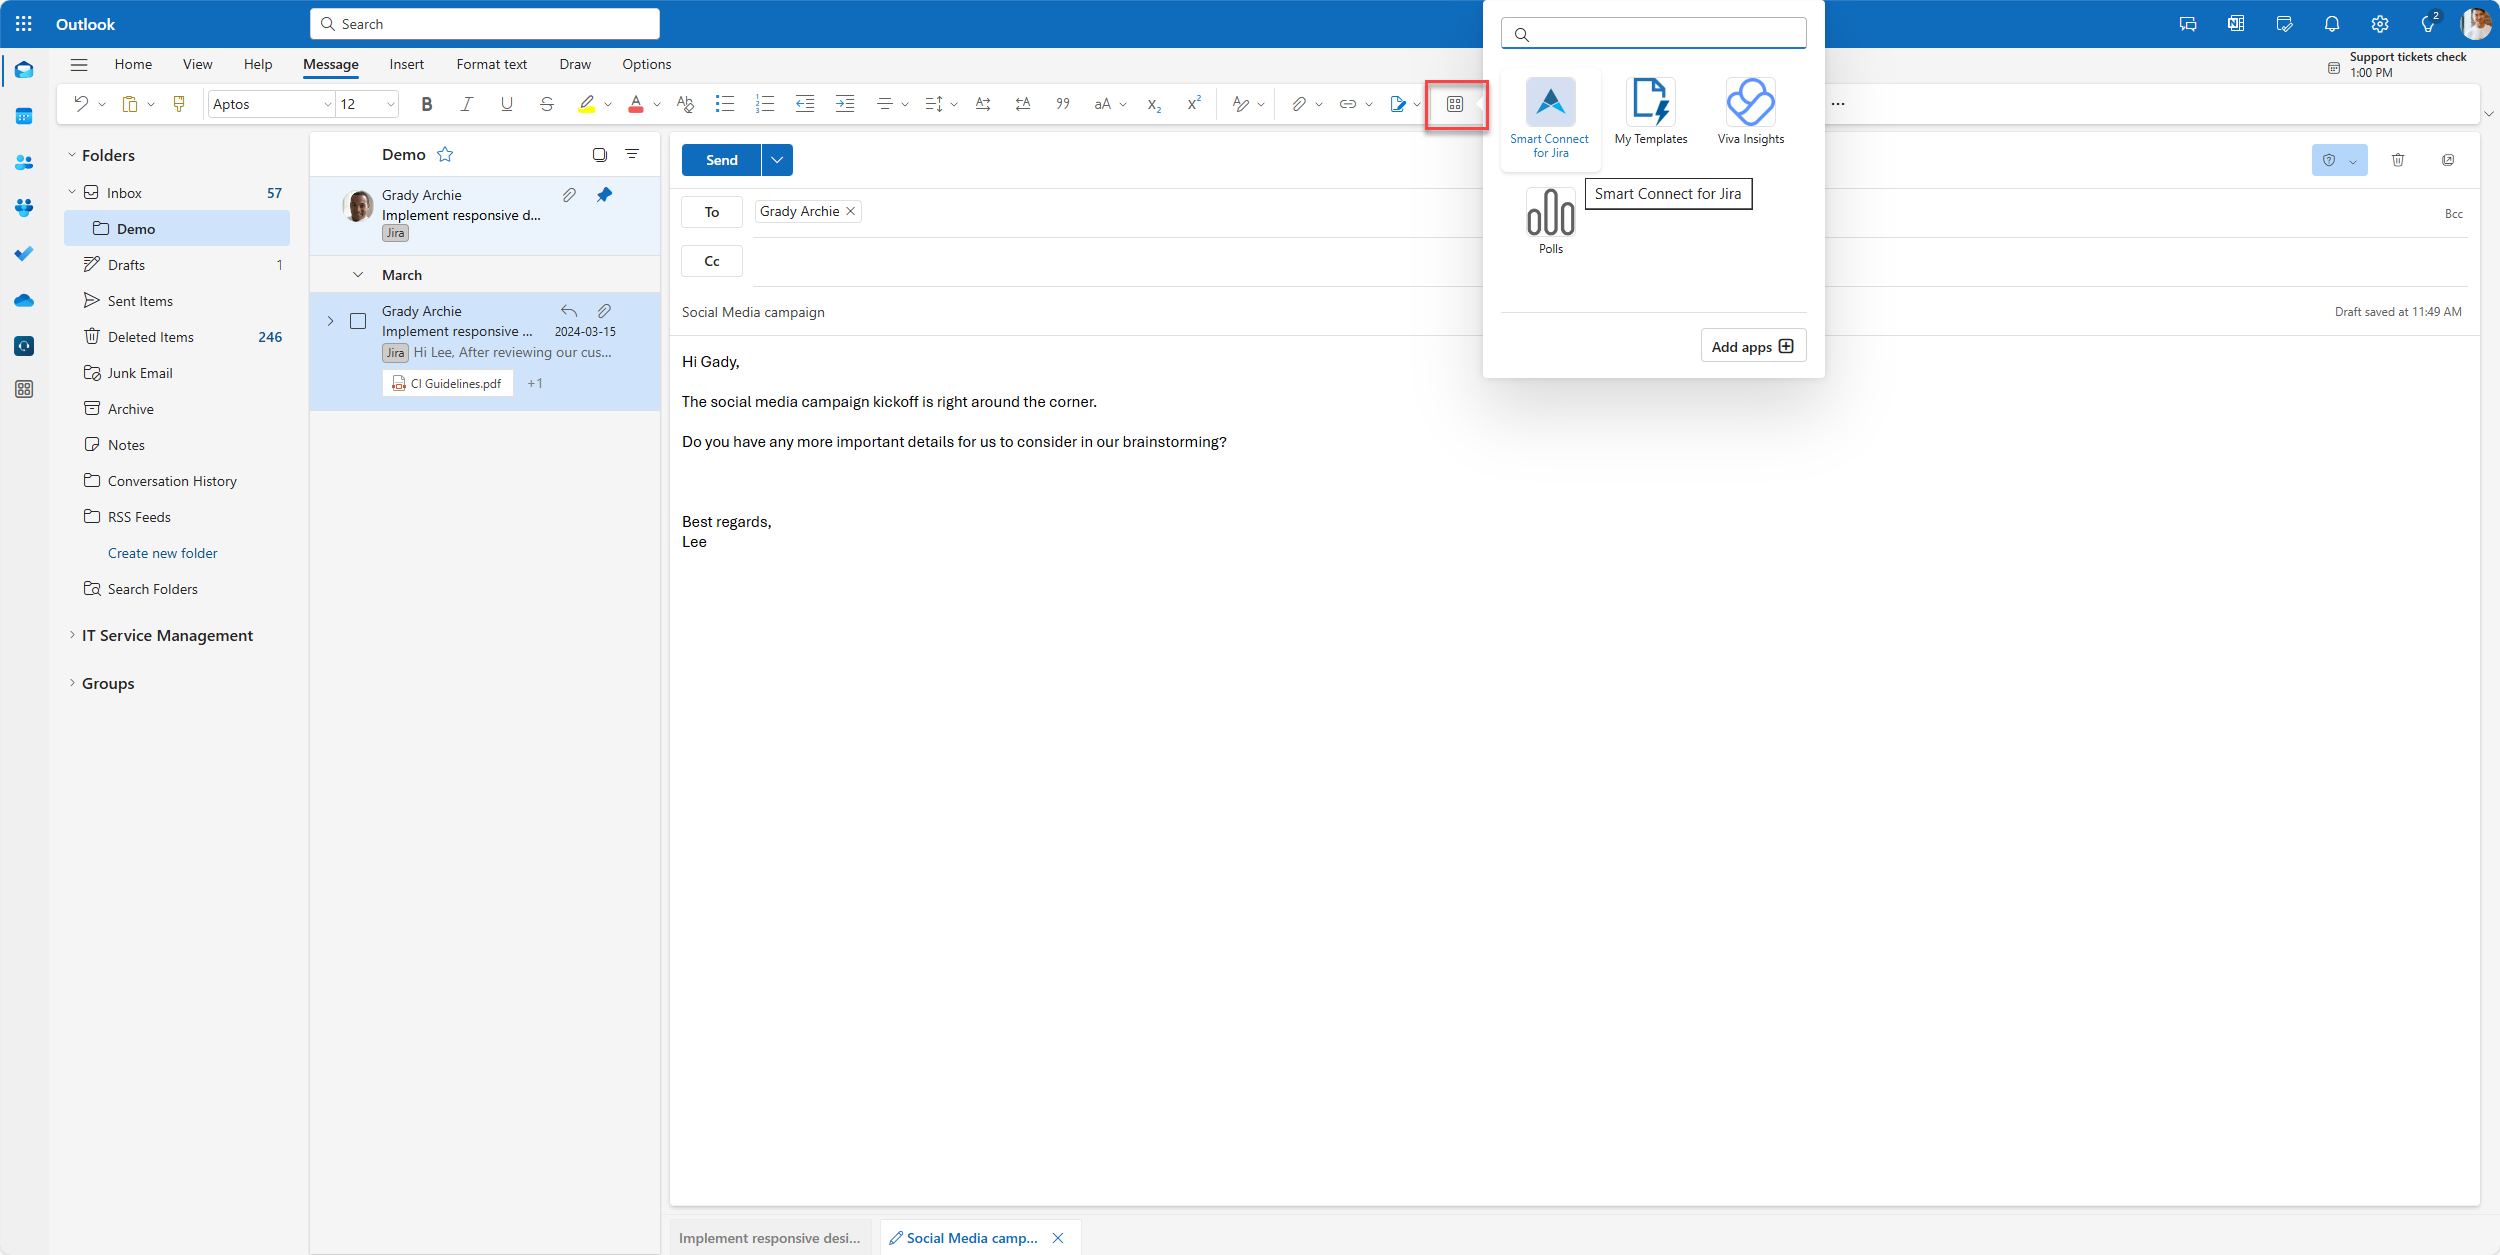Screen dimensions: 2500x1255
Task: Open Calendar from left app rail
Action: click(x=24, y=116)
